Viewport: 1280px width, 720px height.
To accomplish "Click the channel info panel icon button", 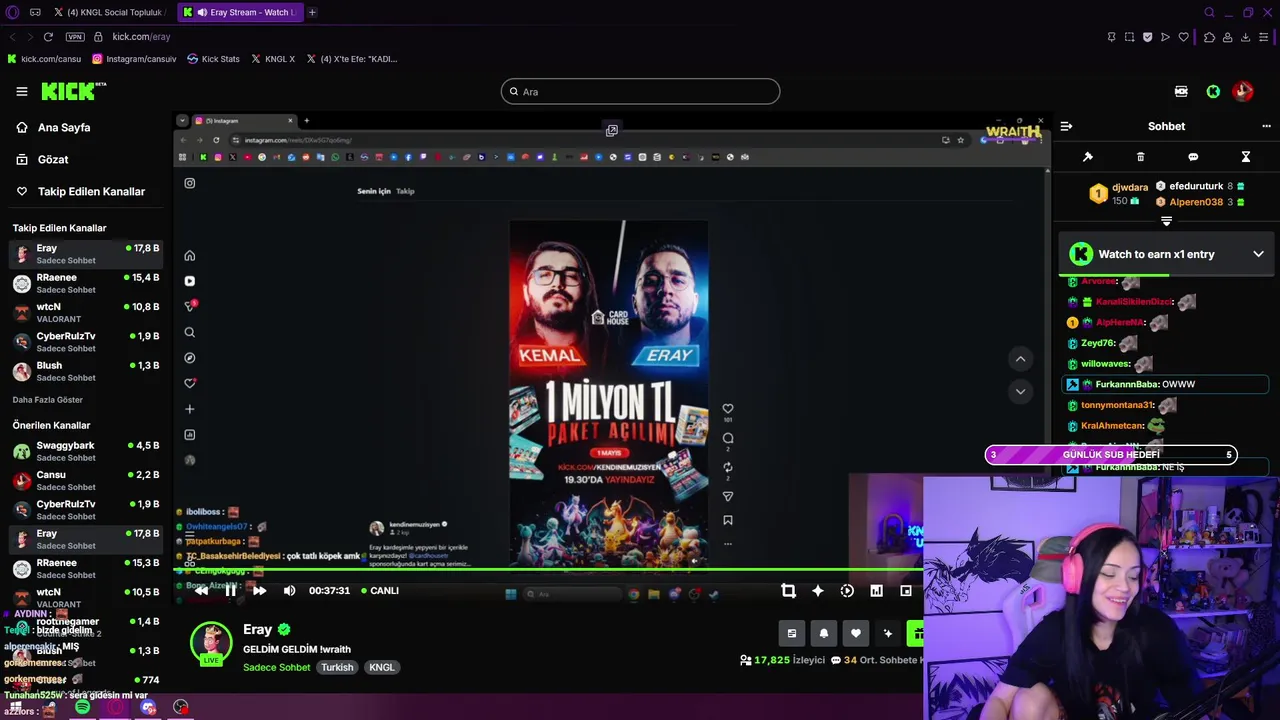I will tap(792, 633).
